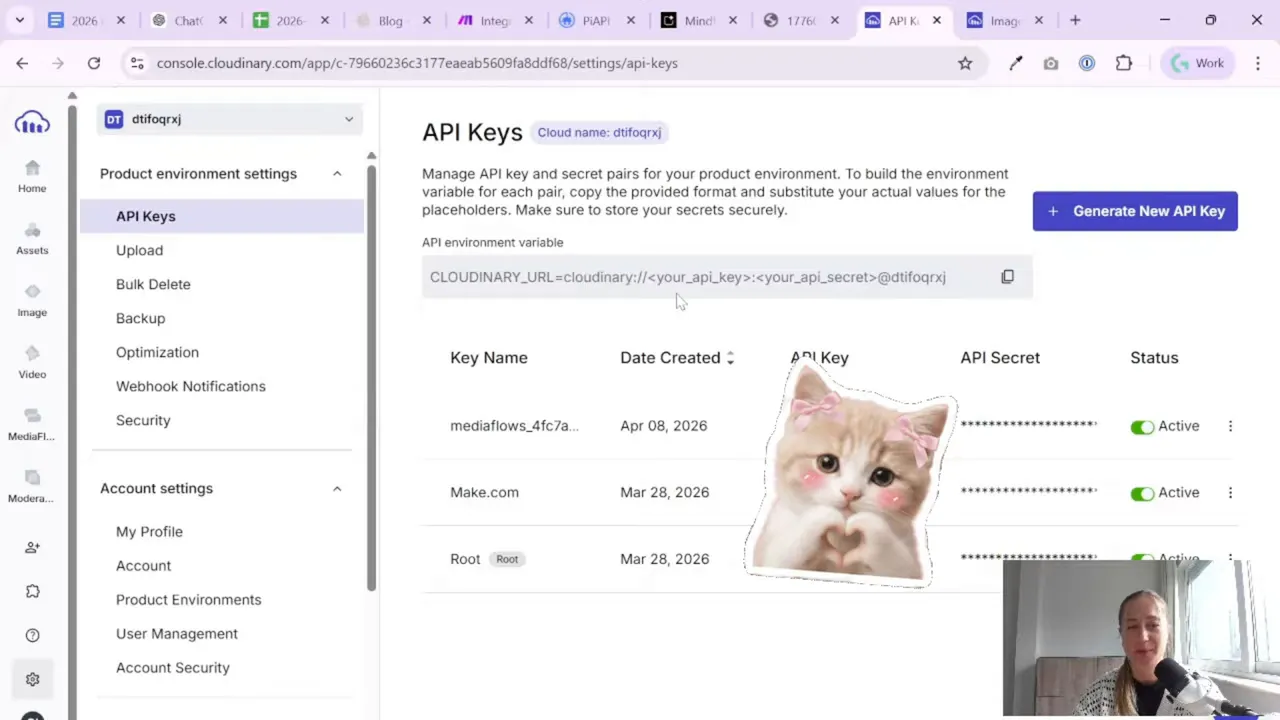Open Moderation in the left rail
This screenshot has height=720, width=1280.
click(x=32, y=486)
